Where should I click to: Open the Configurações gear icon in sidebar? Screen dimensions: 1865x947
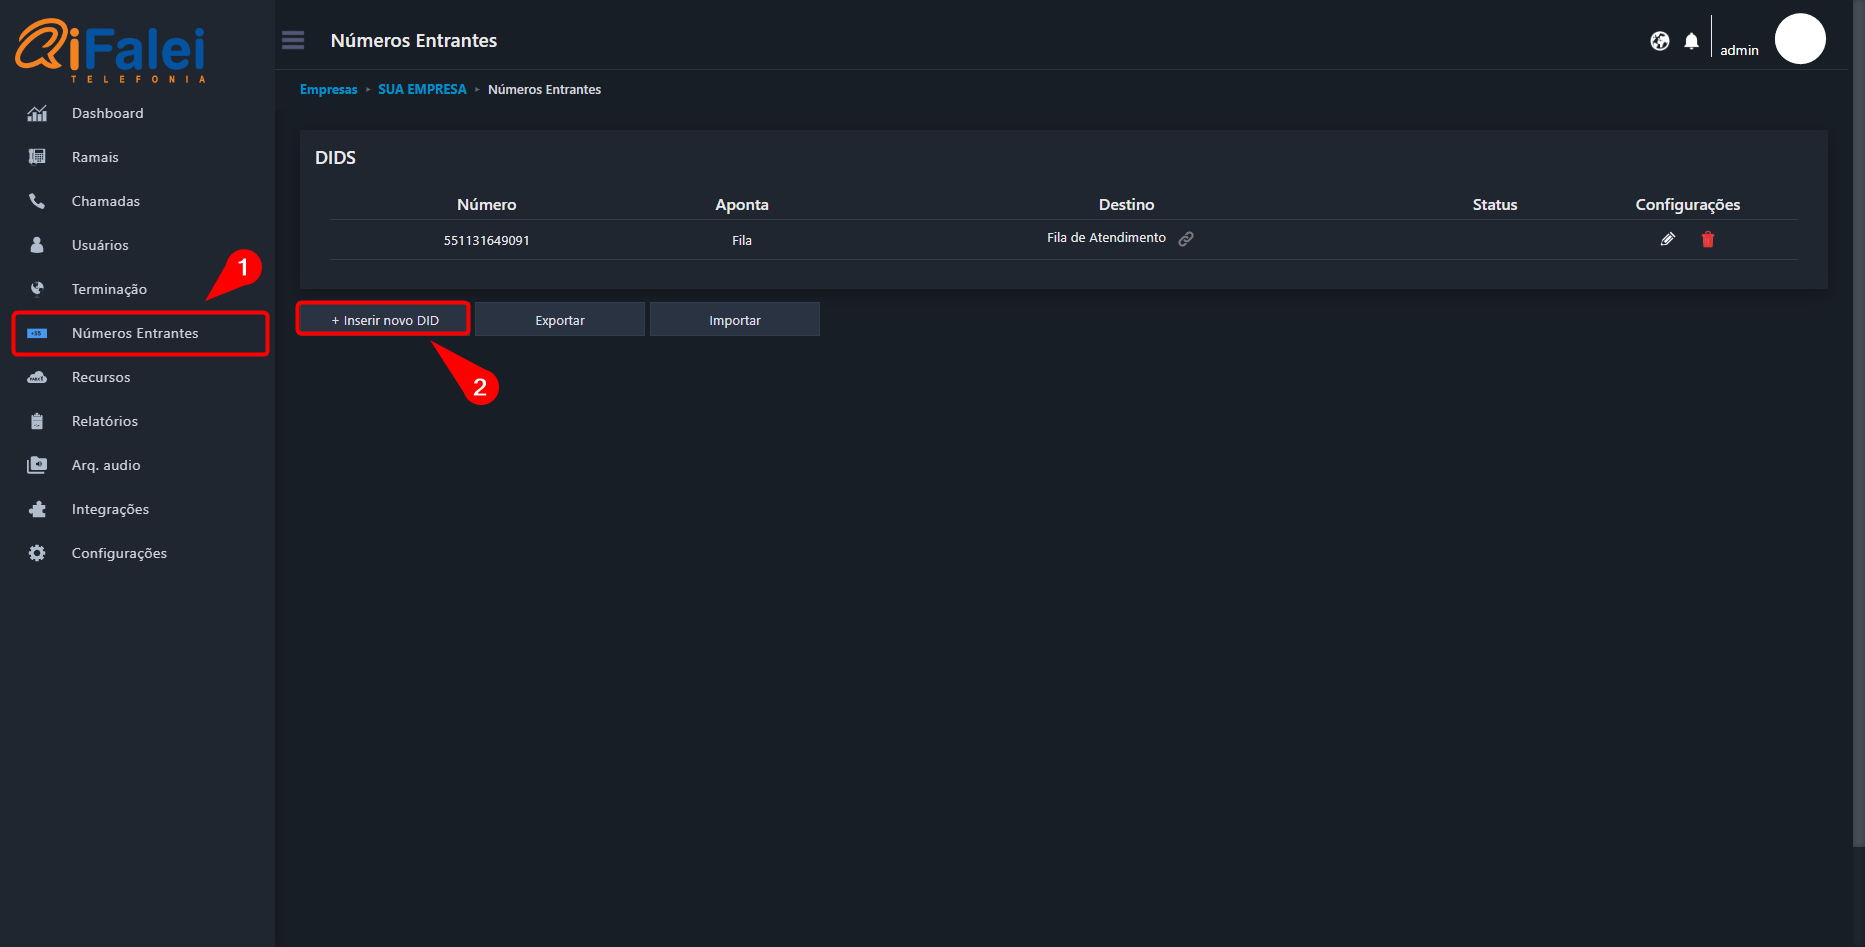pos(37,553)
